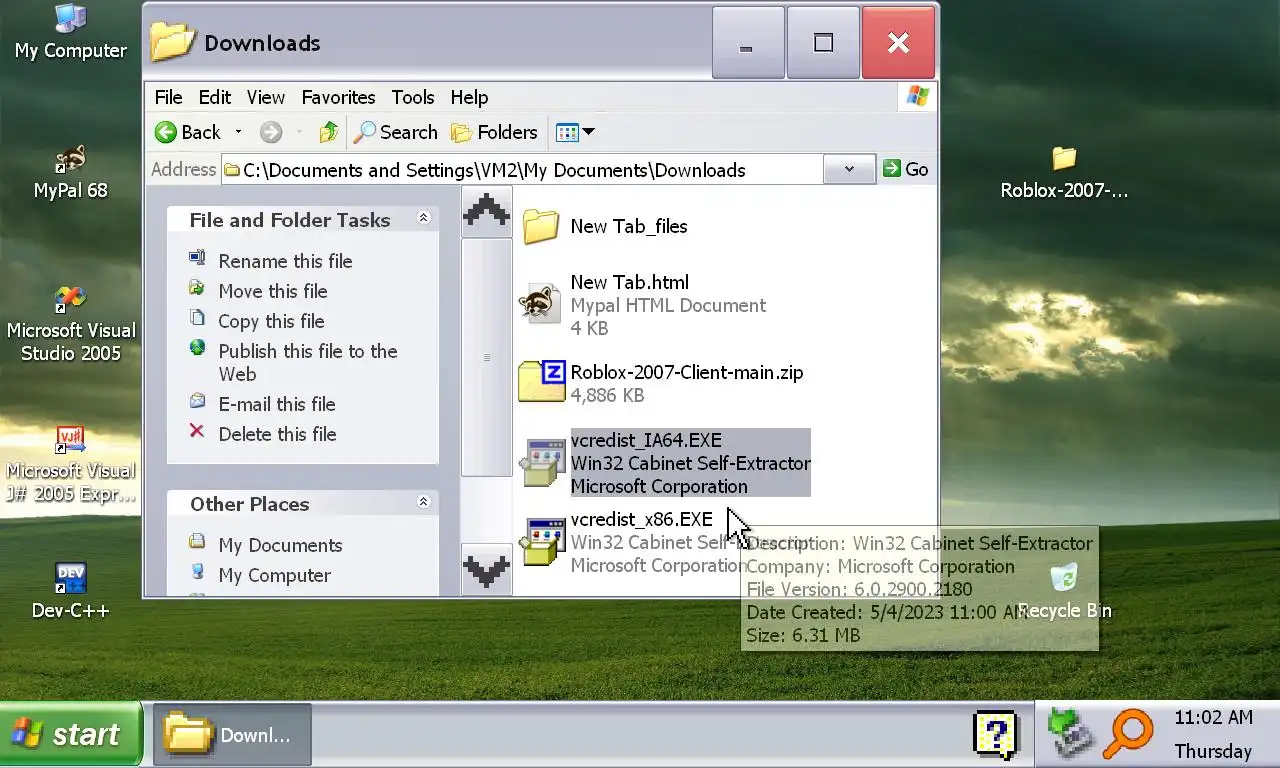Click the network device tray icon
Viewport: 1280px width, 768px height.
tap(1070, 735)
